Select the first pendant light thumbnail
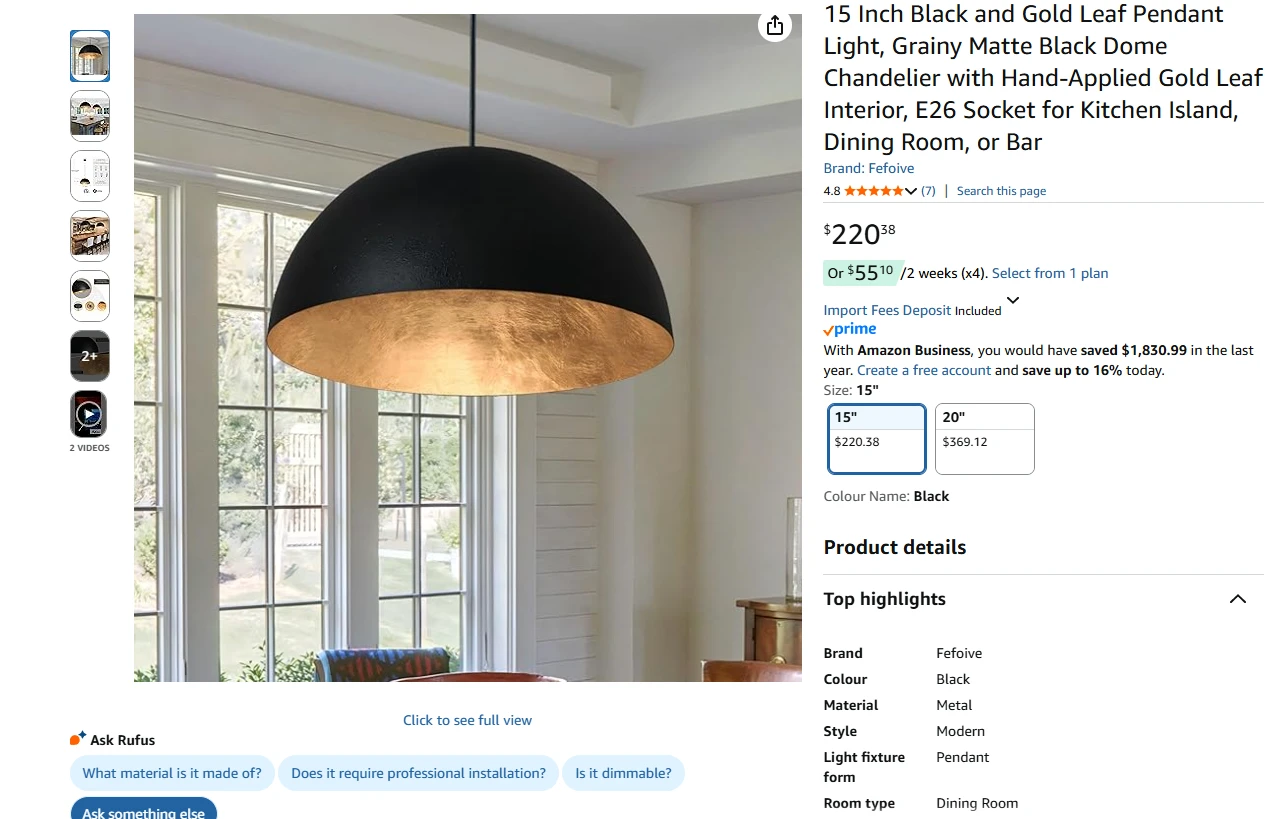This screenshot has width=1280, height=819. (89, 55)
